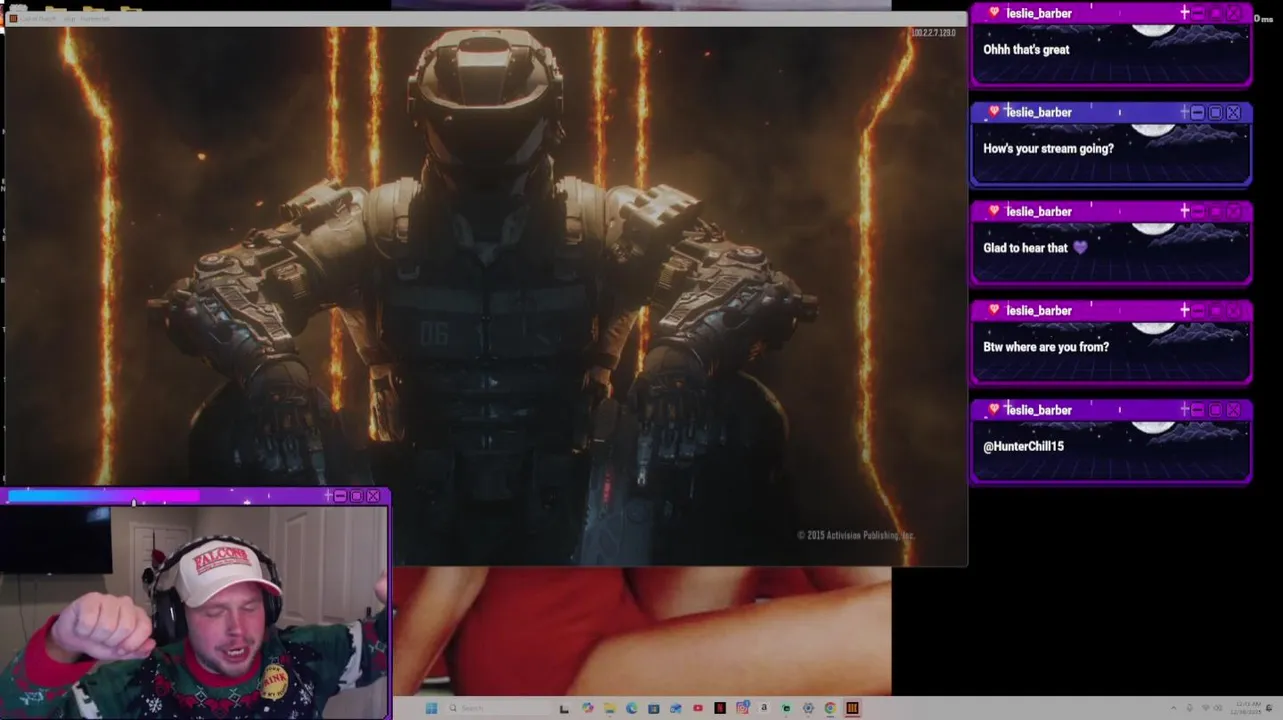The image size is (1283, 720).
Task: Launch Microsoft Edge from the taskbar
Action: pos(631,708)
